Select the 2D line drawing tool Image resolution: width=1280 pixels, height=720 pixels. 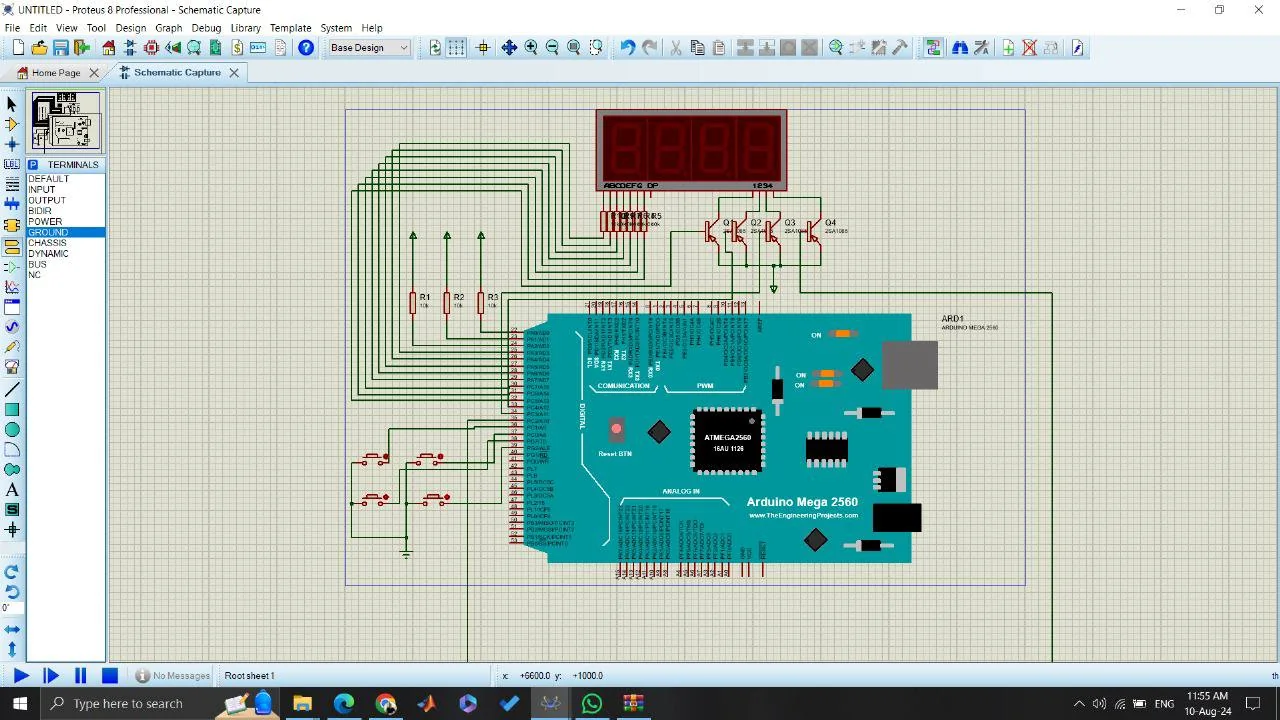(12, 389)
